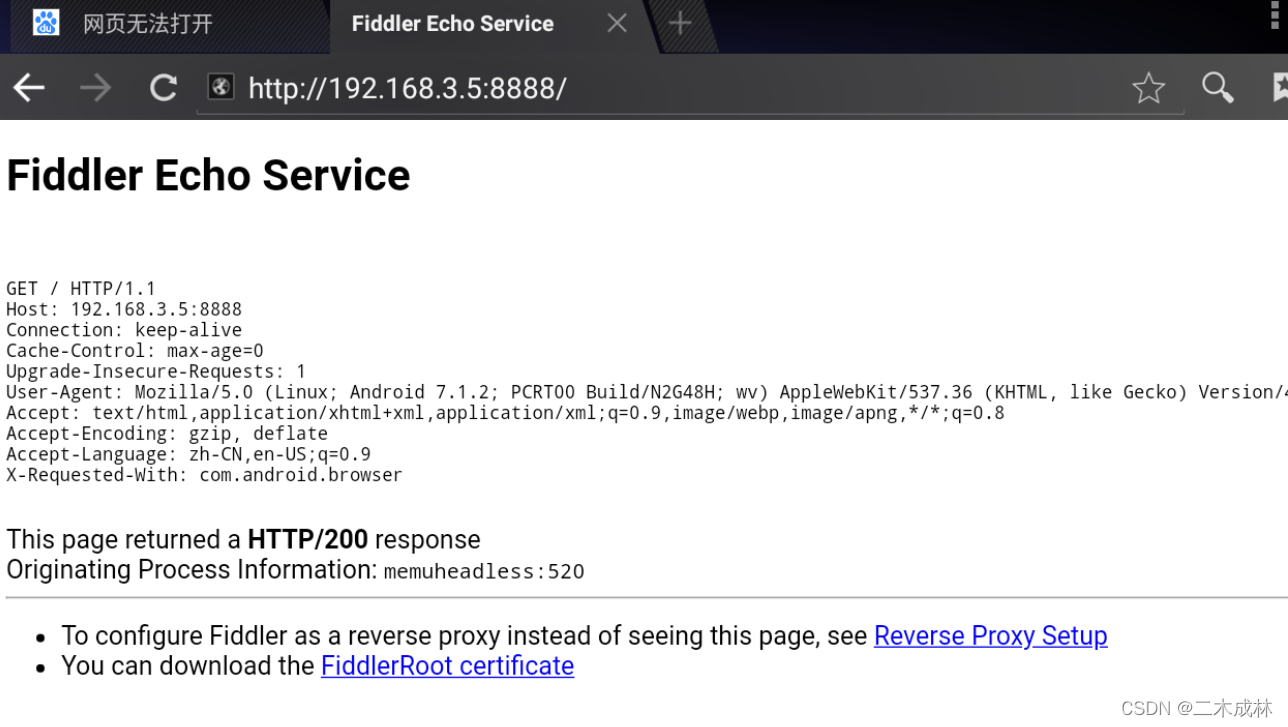1288x727 pixels.
Task: Click the Accept: text/html header line
Action: click(x=505, y=413)
